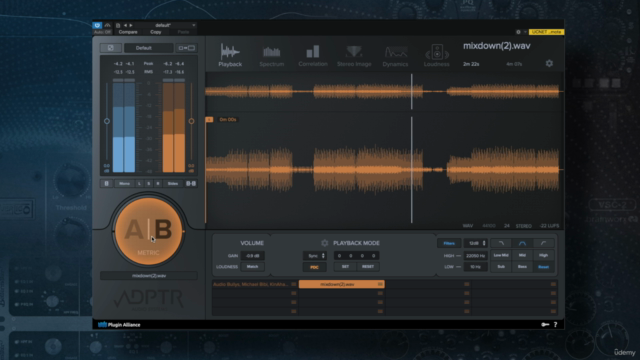Click the Match loudness button
The height and width of the screenshot is (360, 640).
[252, 267]
